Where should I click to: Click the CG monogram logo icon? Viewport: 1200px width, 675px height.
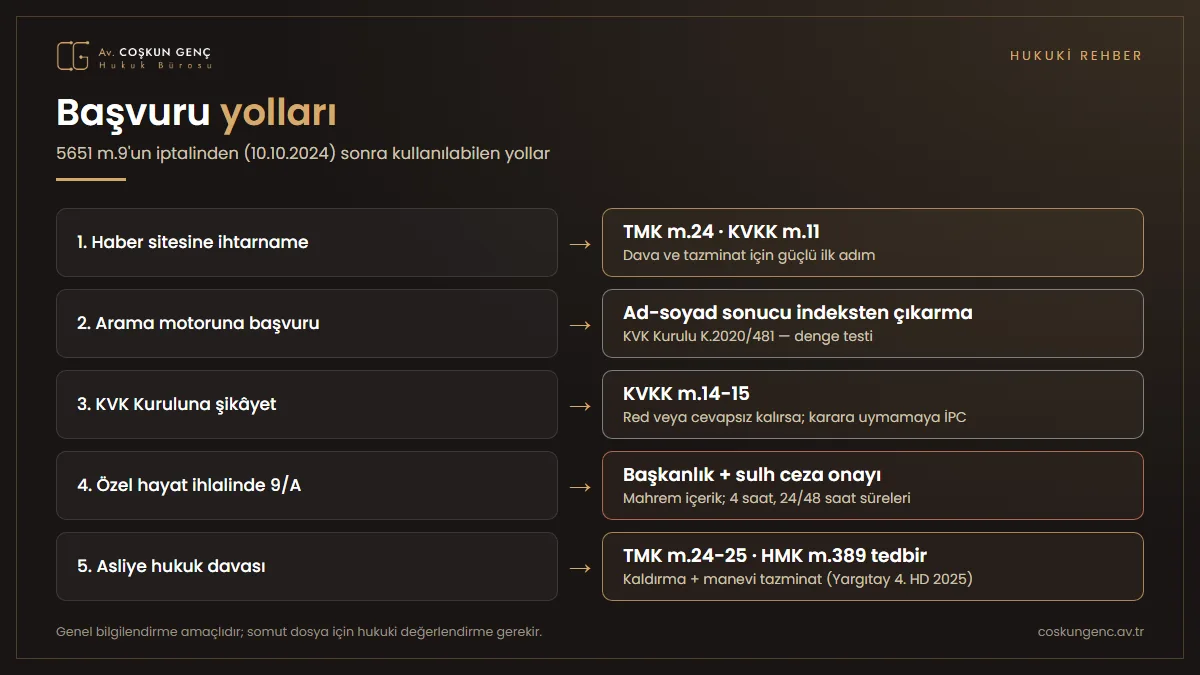click(x=73, y=56)
